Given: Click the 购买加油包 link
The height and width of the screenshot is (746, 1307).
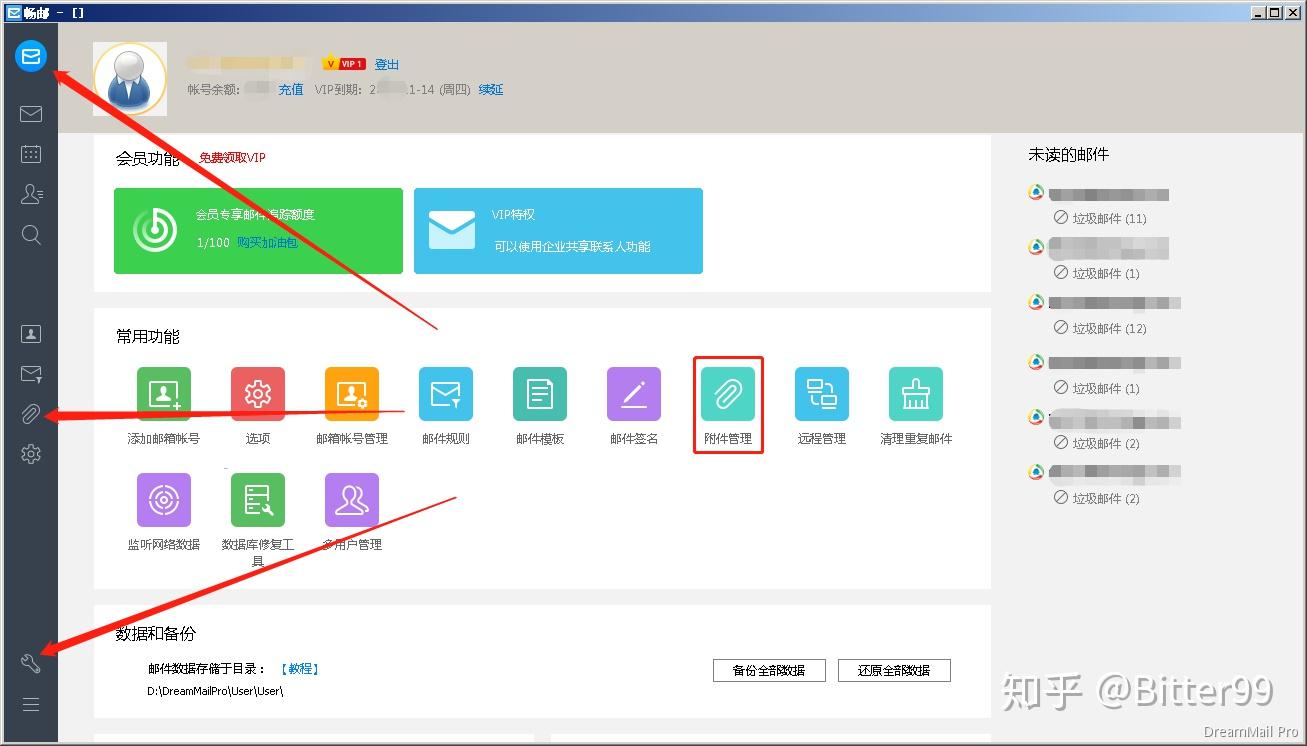Looking at the screenshot, I should point(267,243).
